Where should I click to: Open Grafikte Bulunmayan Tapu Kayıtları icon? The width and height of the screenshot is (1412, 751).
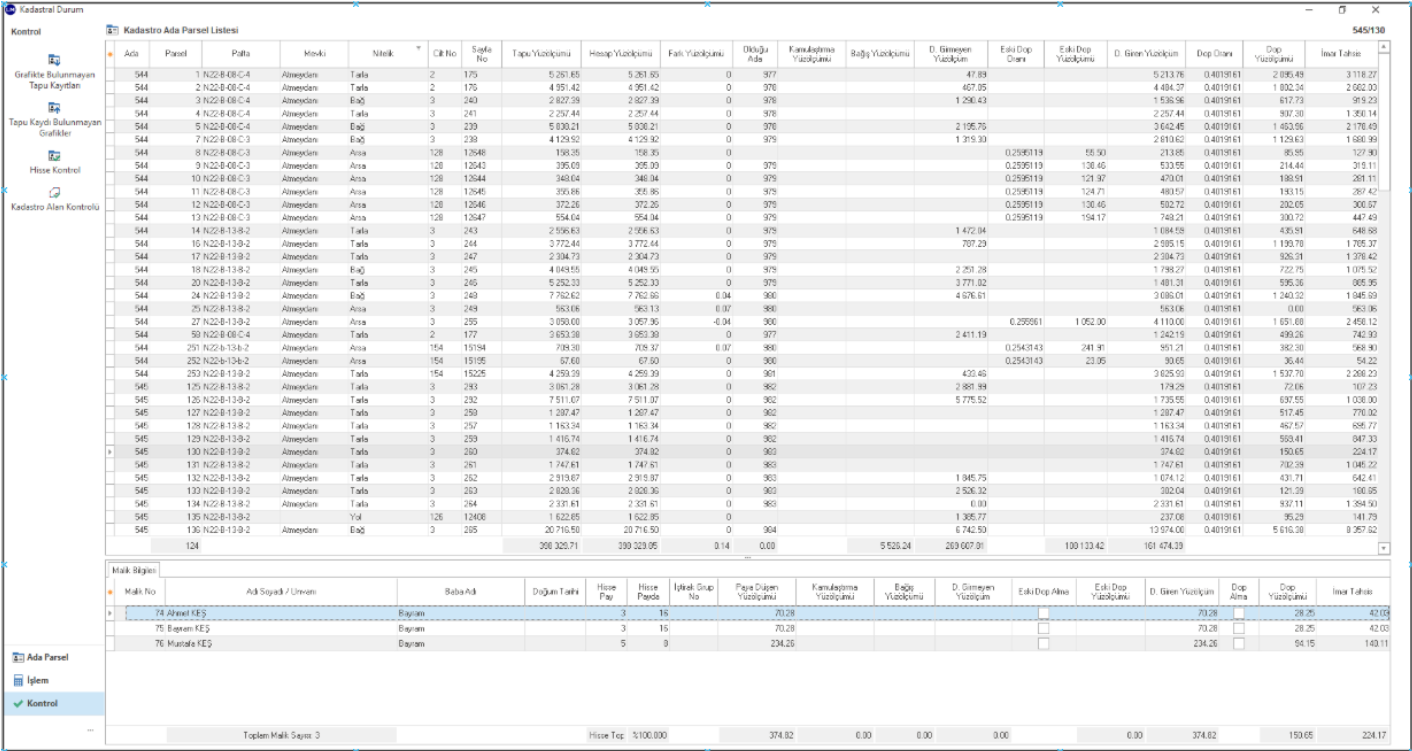(54, 61)
